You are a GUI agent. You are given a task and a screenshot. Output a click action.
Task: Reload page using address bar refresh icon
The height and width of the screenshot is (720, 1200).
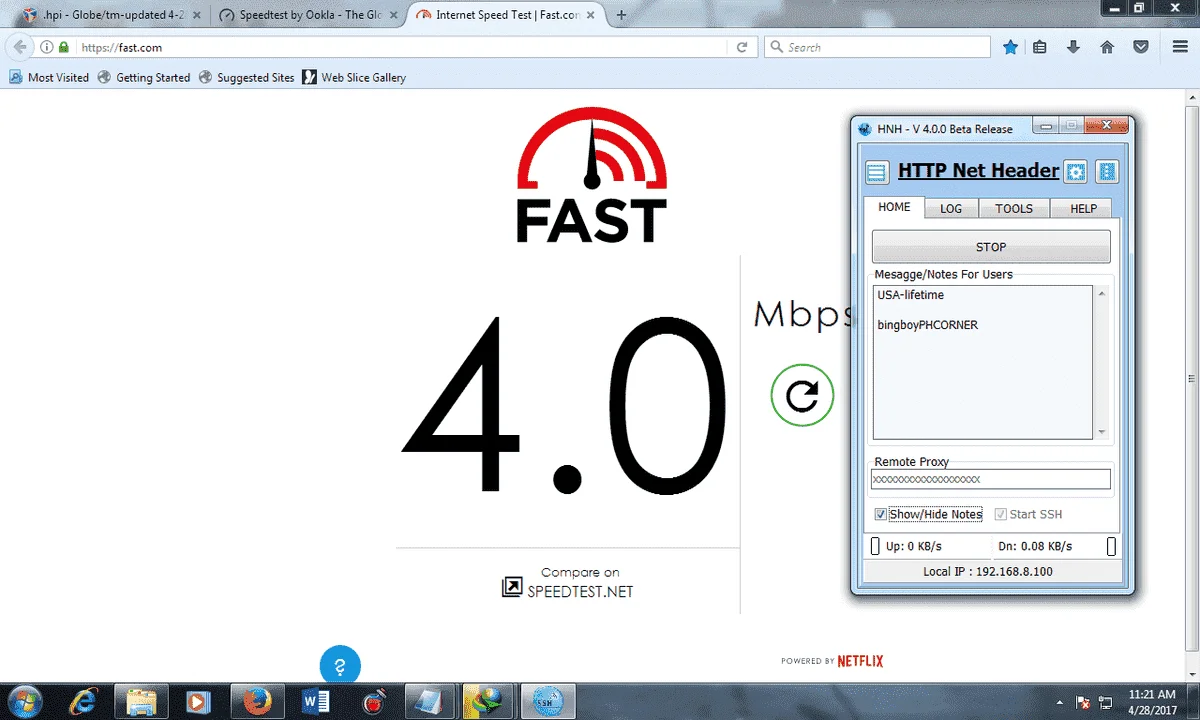click(x=742, y=47)
